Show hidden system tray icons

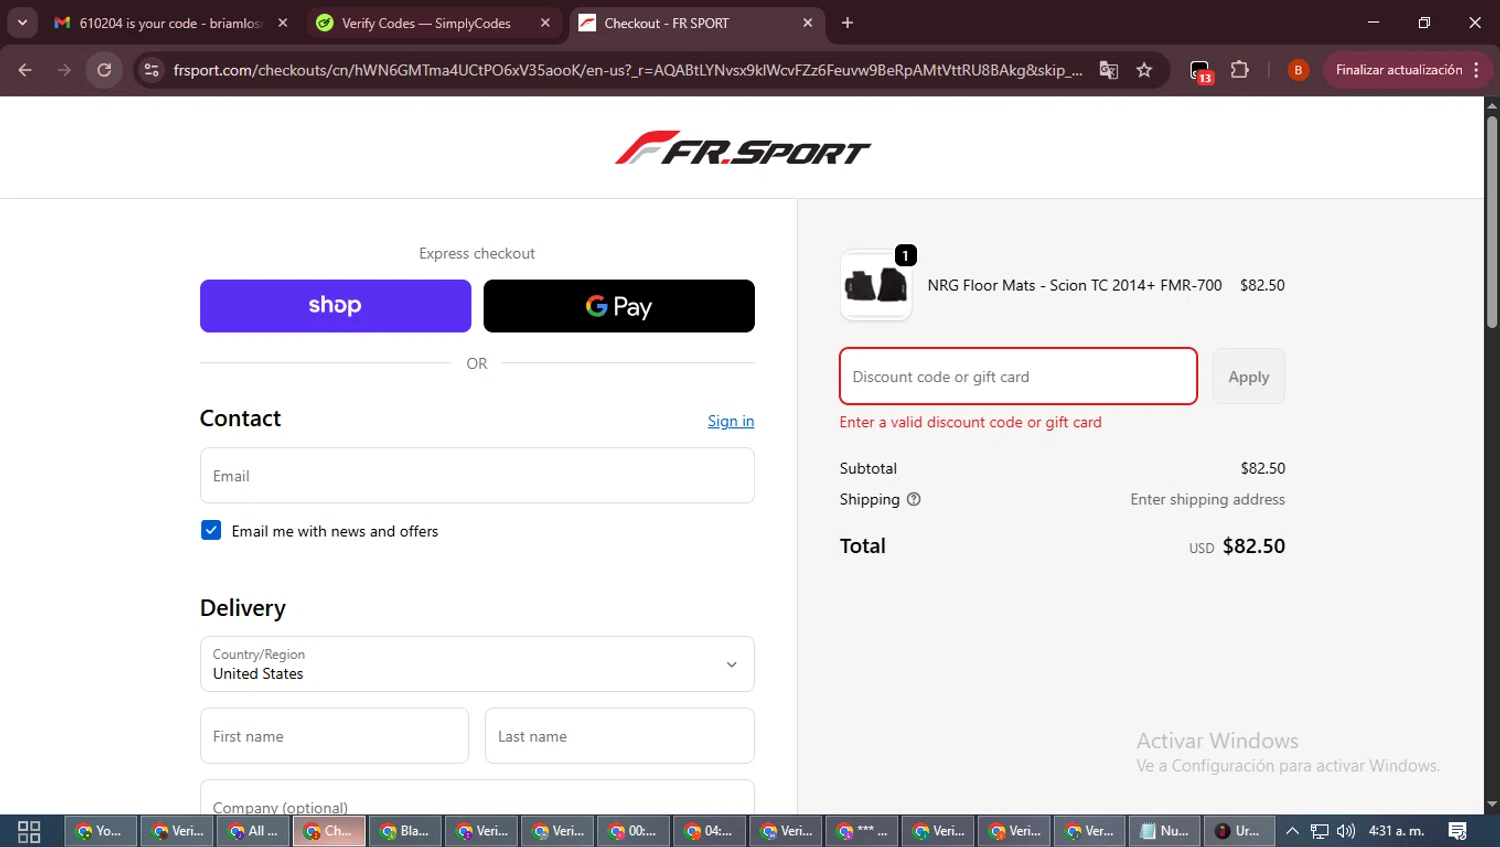[1292, 831]
